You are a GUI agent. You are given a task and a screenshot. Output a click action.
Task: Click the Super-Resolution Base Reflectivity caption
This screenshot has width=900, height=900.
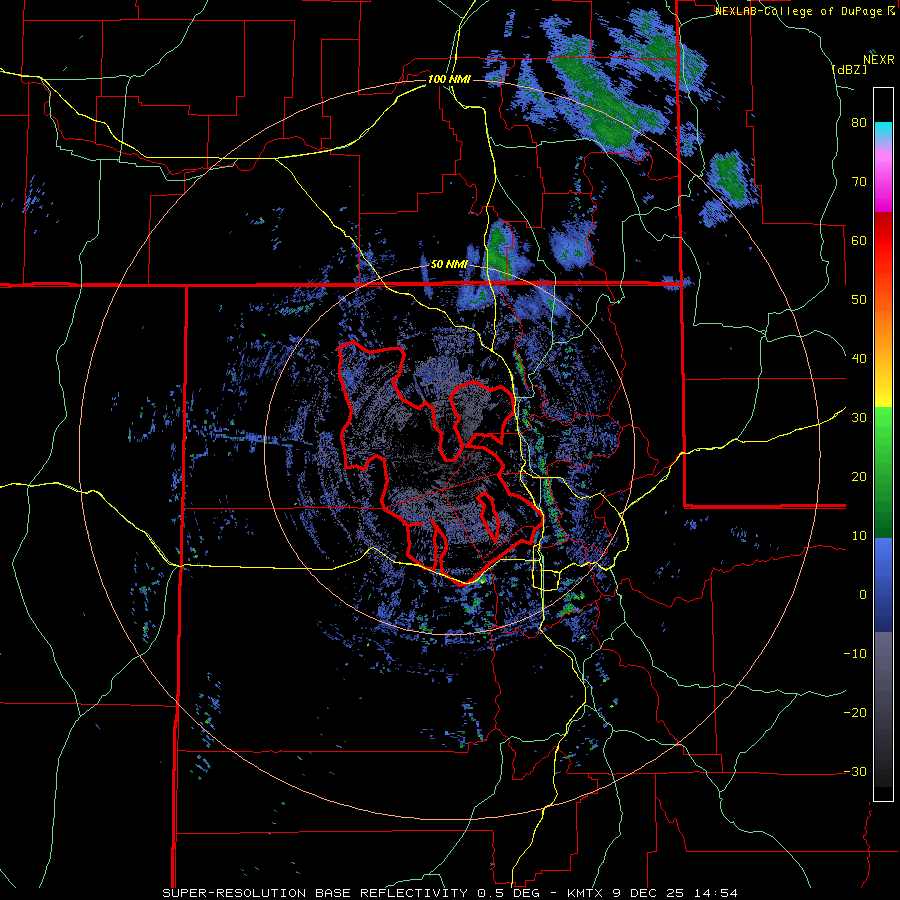315,893
